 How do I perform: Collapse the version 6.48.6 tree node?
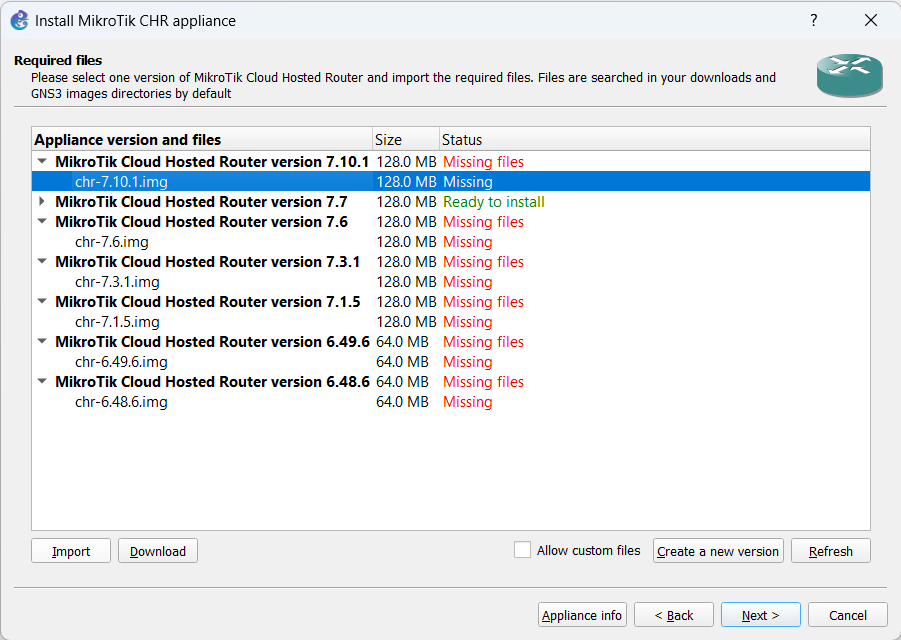pyautogui.click(x=42, y=381)
